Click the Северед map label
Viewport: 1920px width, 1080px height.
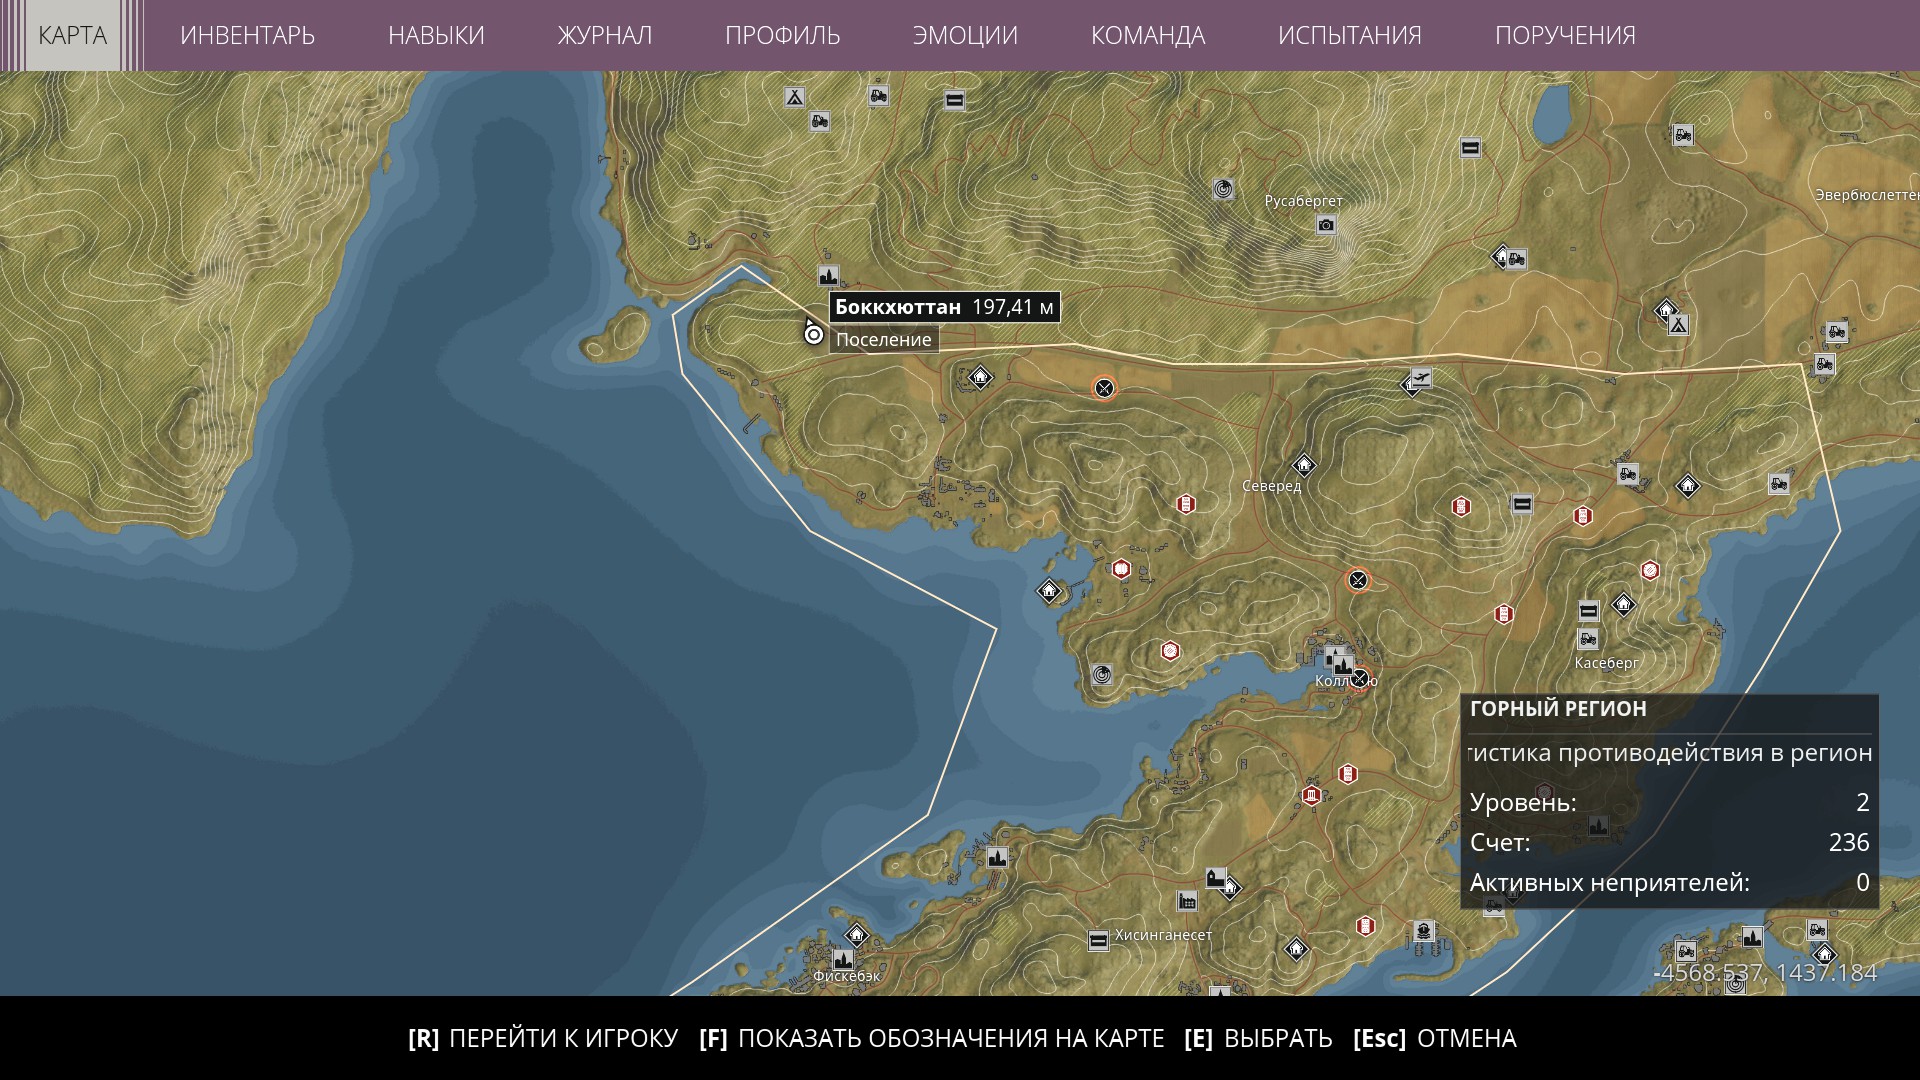(1272, 486)
